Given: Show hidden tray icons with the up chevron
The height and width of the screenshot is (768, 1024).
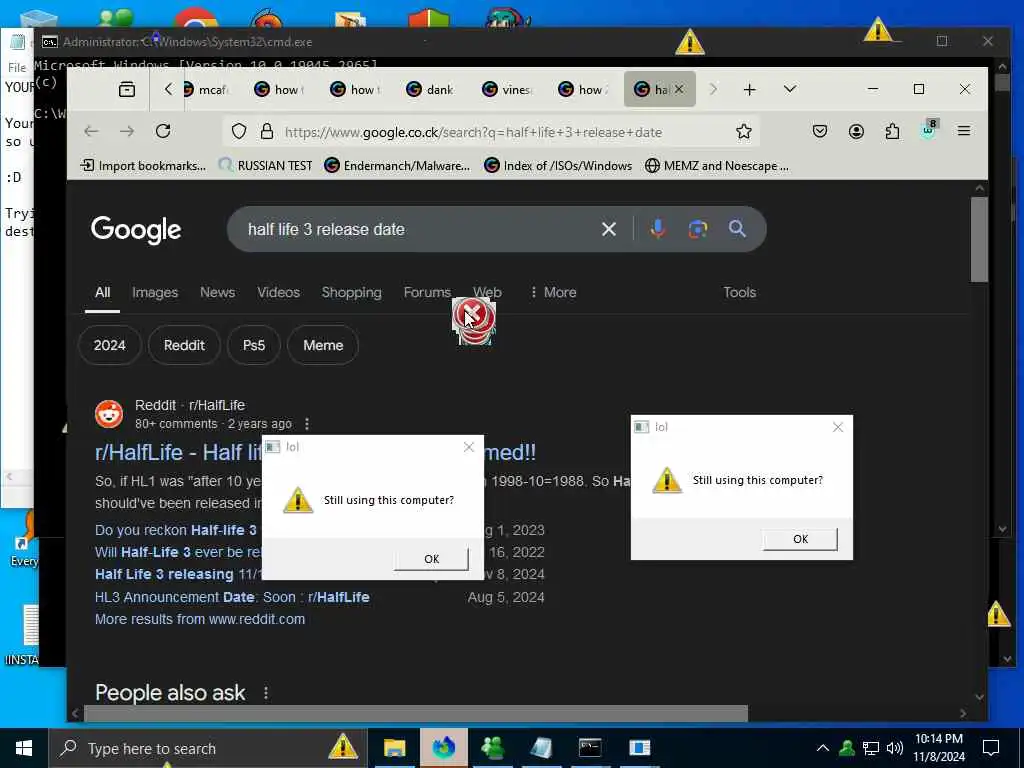Looking at the screenshot, I should coord(823,748).
